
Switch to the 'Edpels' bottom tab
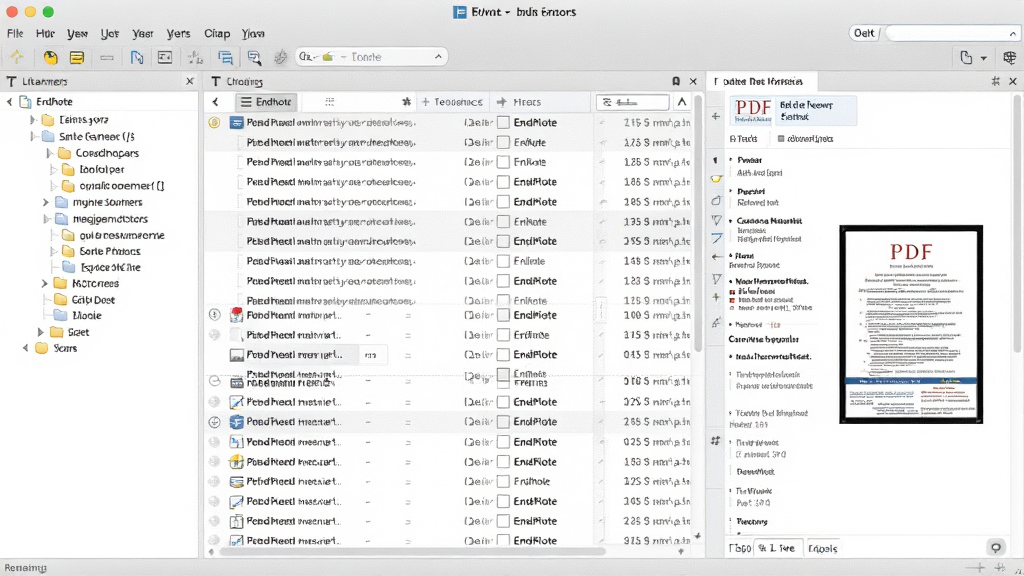822,549
